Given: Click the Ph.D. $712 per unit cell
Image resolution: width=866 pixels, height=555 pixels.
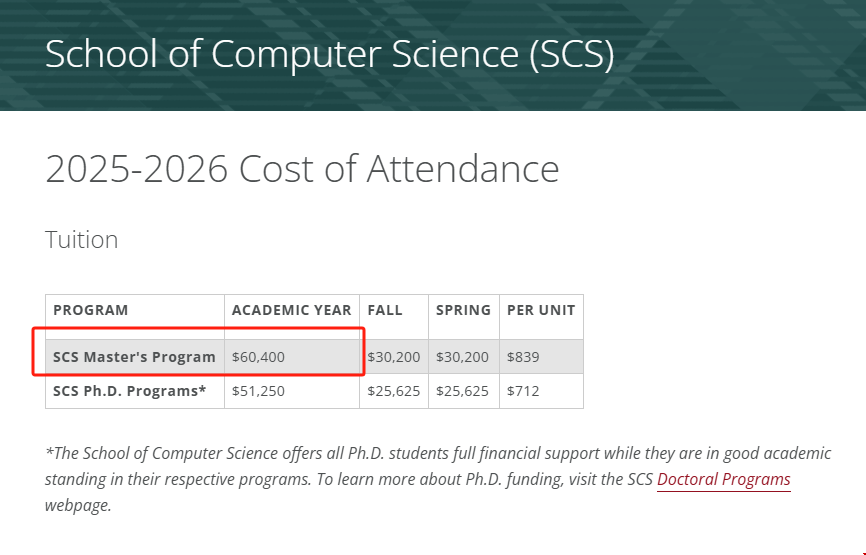Looking at the screenshot, I should pyautogui.click(x=523, y=391).
